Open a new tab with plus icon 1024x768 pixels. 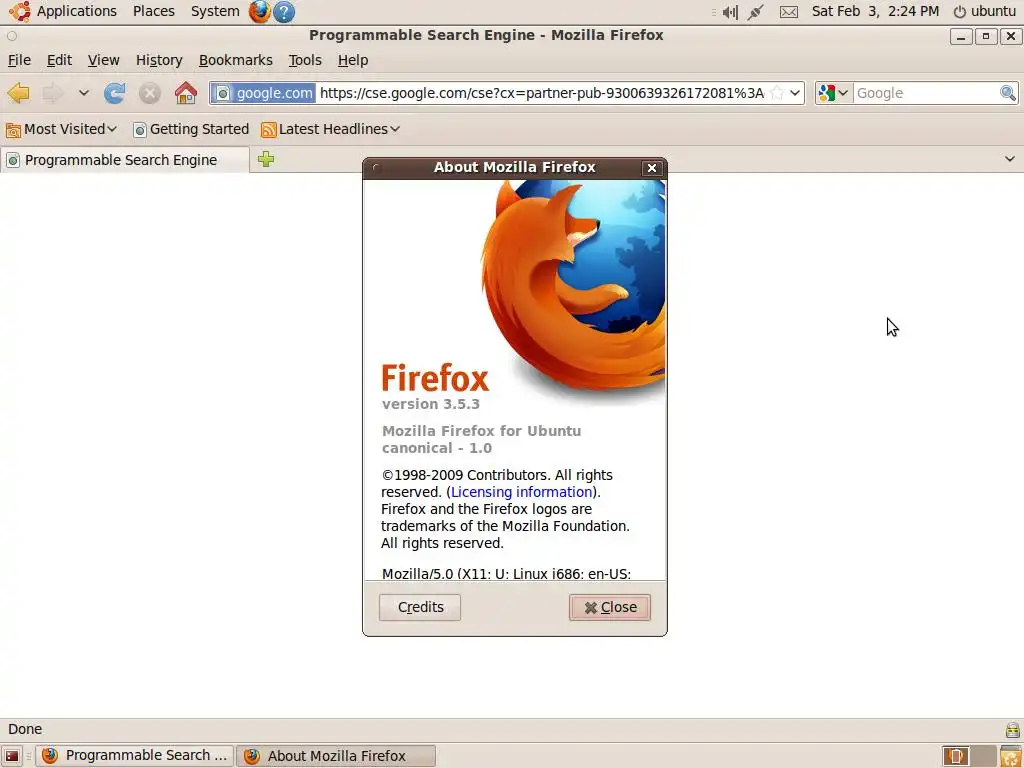coord(266,159)
